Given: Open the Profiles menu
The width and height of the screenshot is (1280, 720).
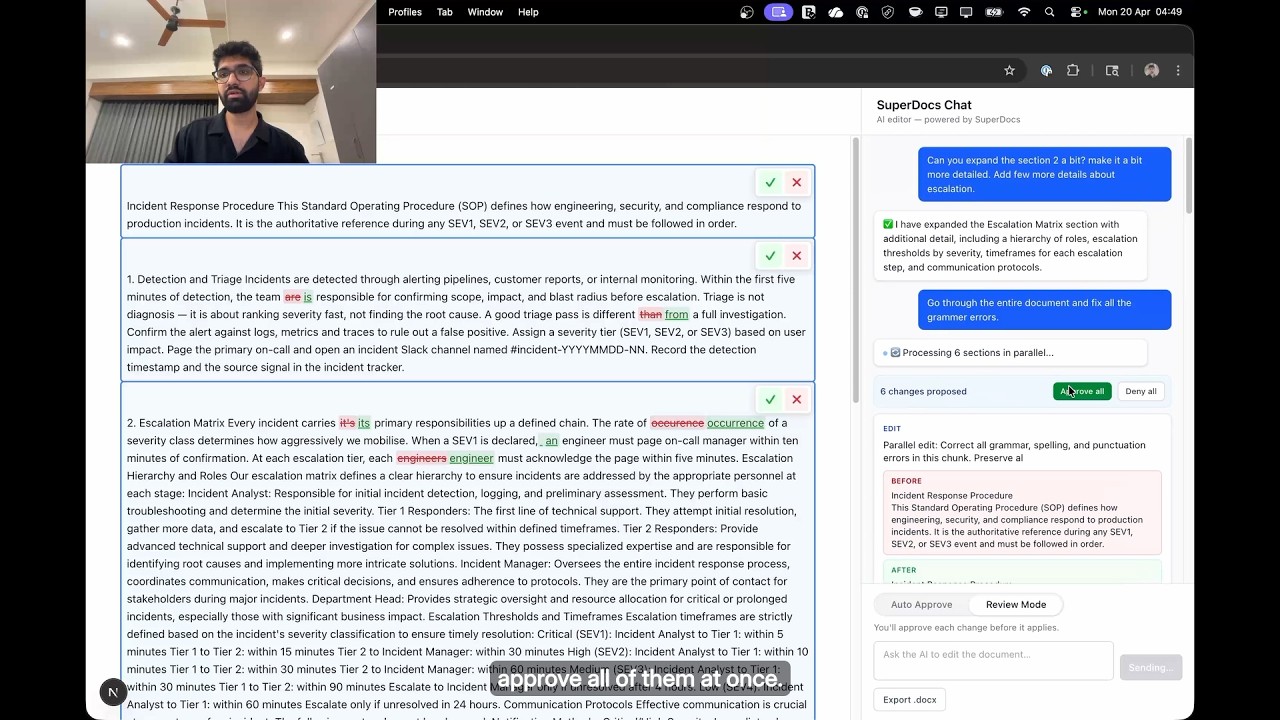Looking at the screenshot, I should pos(405,12).
